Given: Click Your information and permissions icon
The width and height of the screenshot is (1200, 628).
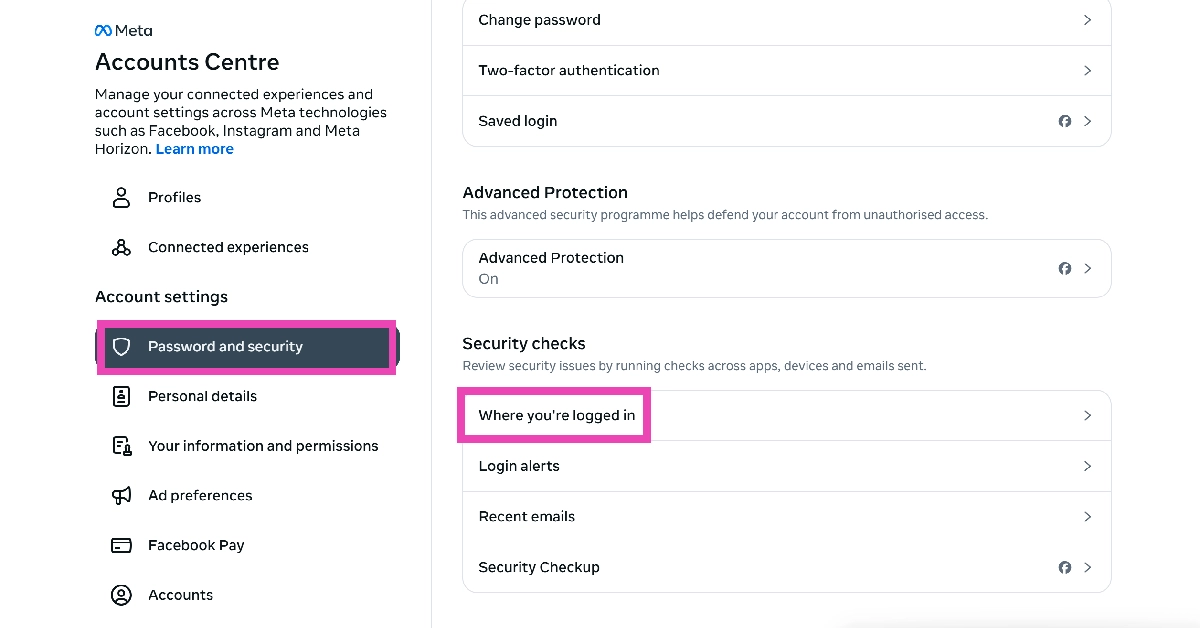Looking at the screenshot, I should (121, 446).
